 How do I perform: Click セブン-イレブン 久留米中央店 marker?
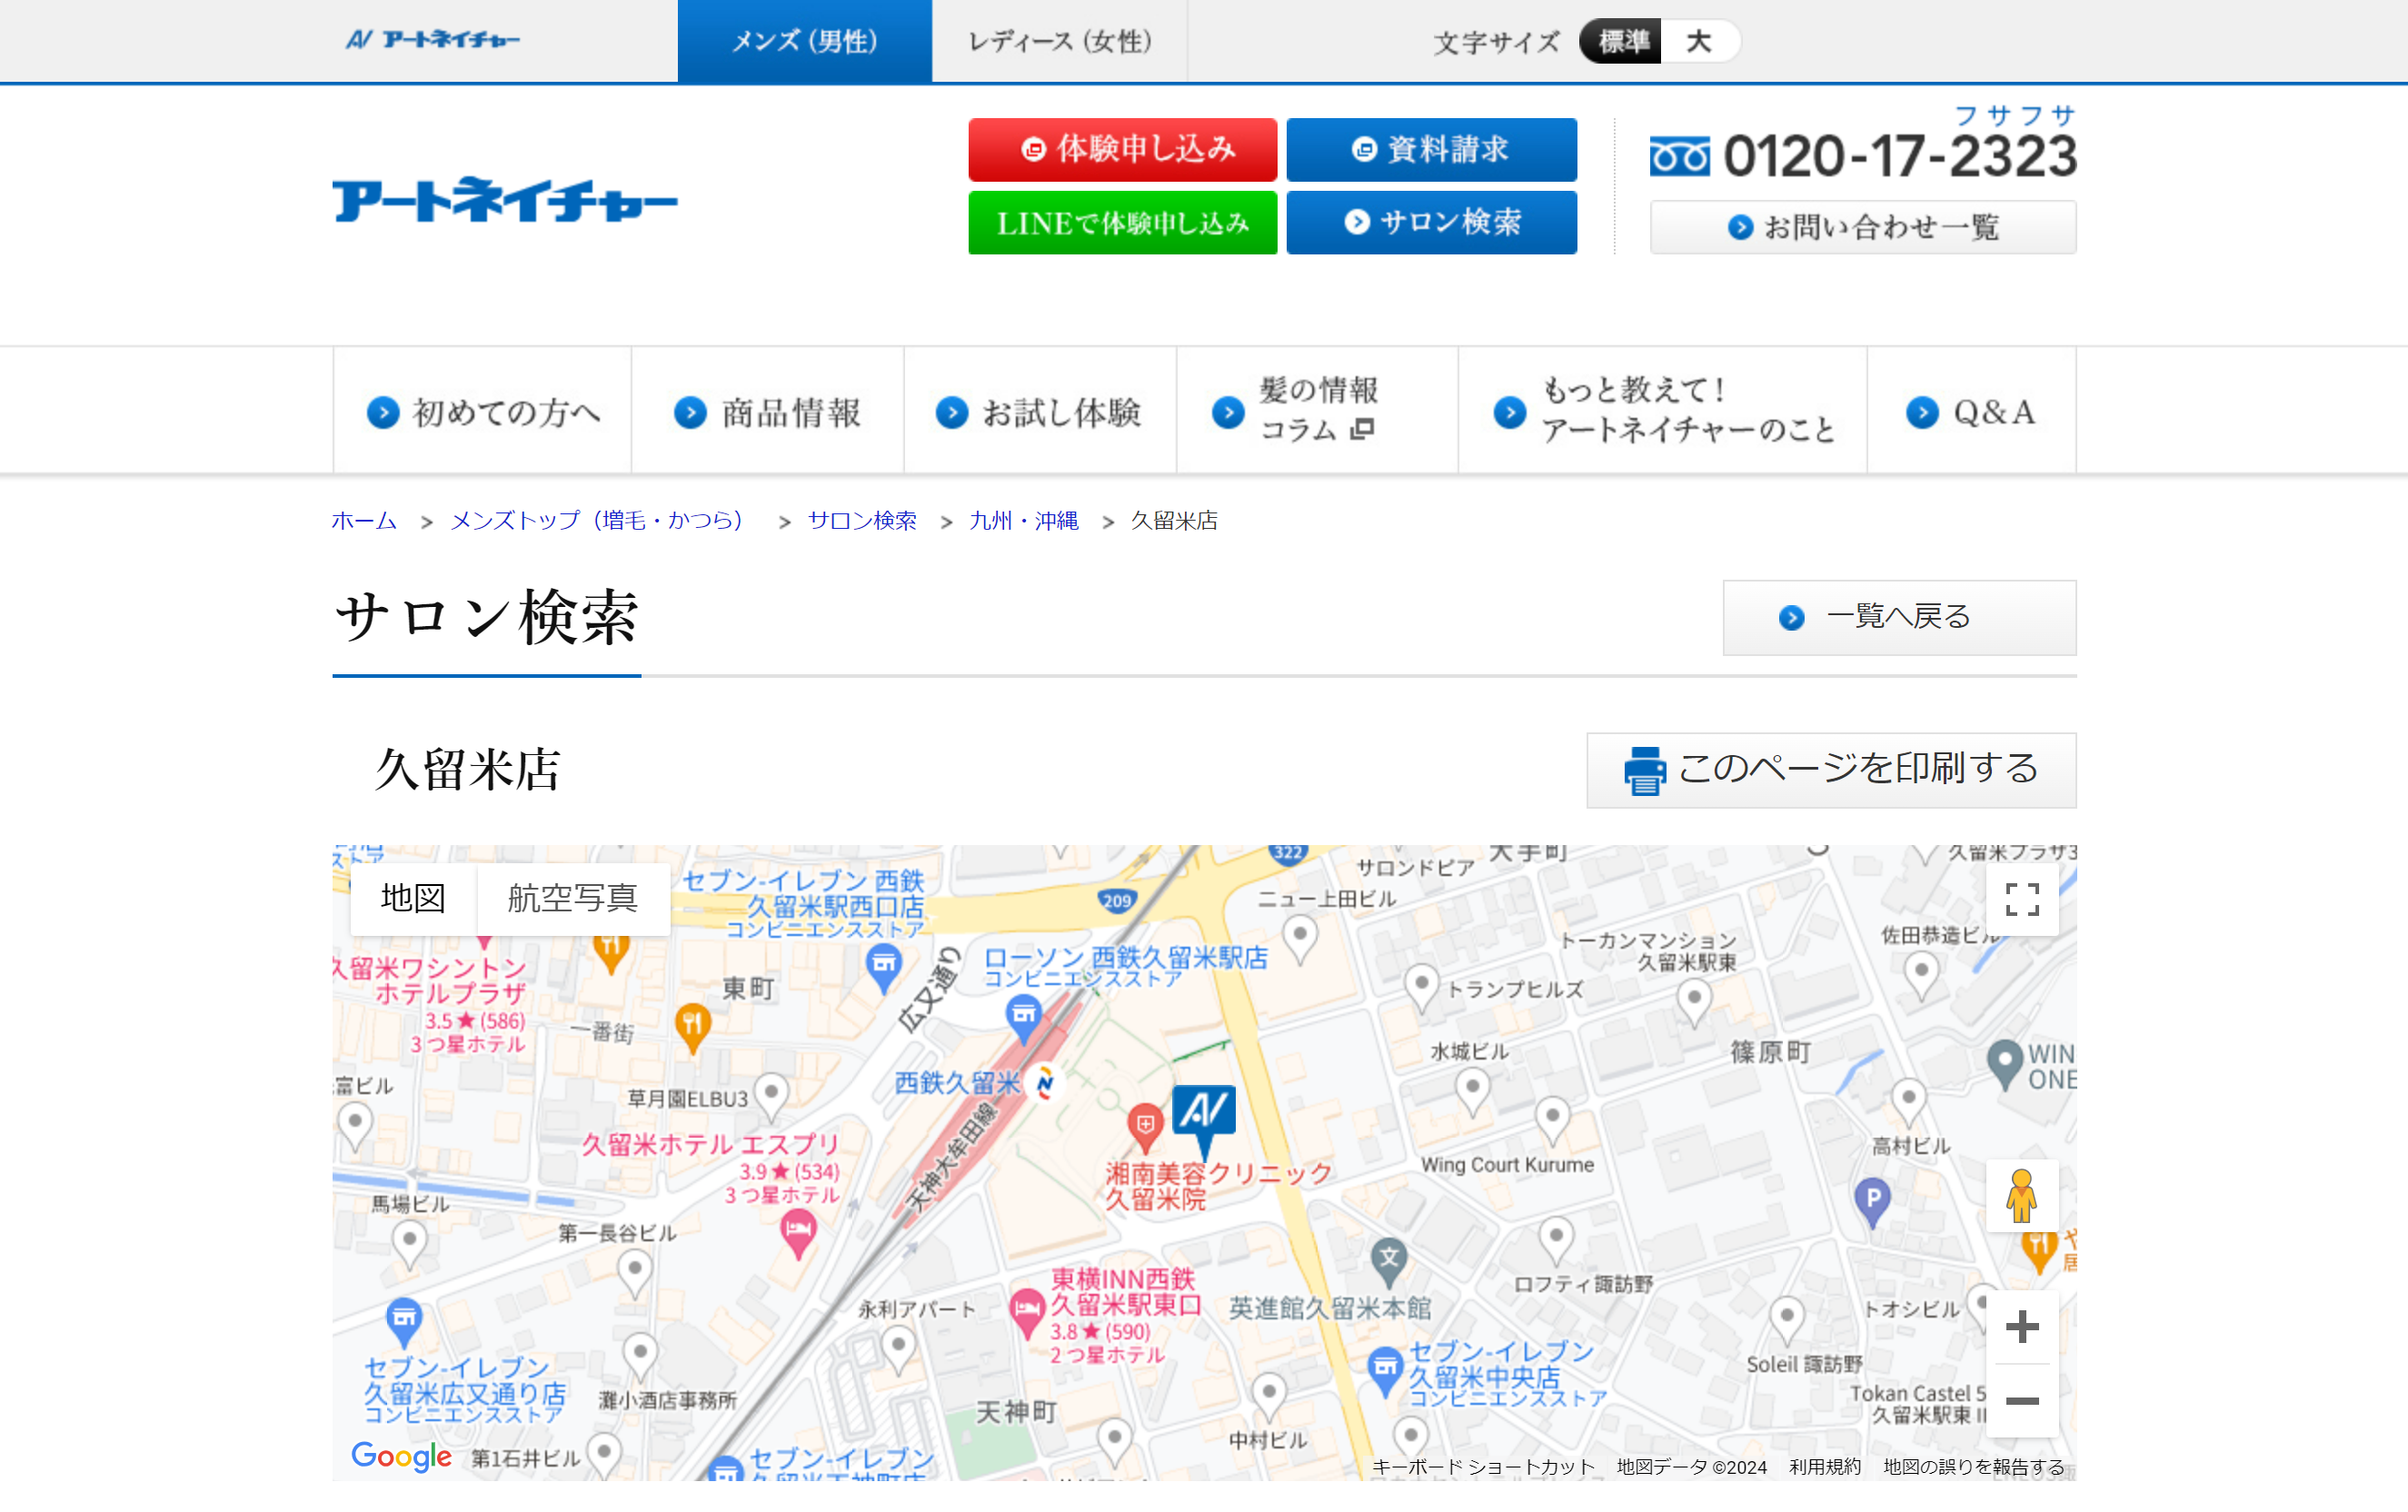(1385, 1371)
